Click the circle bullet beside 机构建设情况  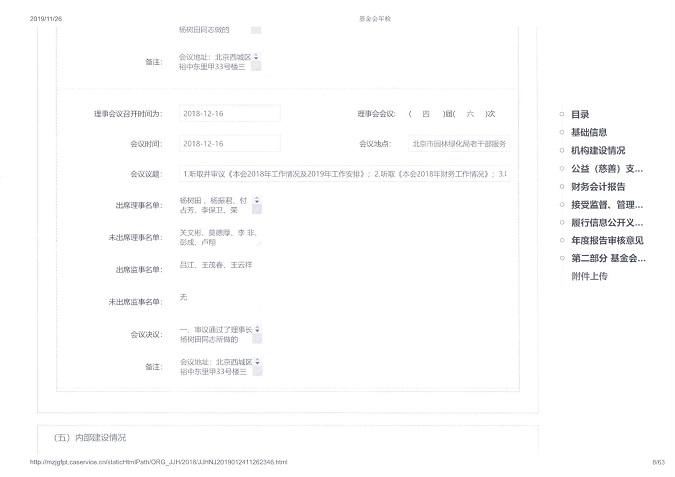pyautogui.click(x=562, y=150)
